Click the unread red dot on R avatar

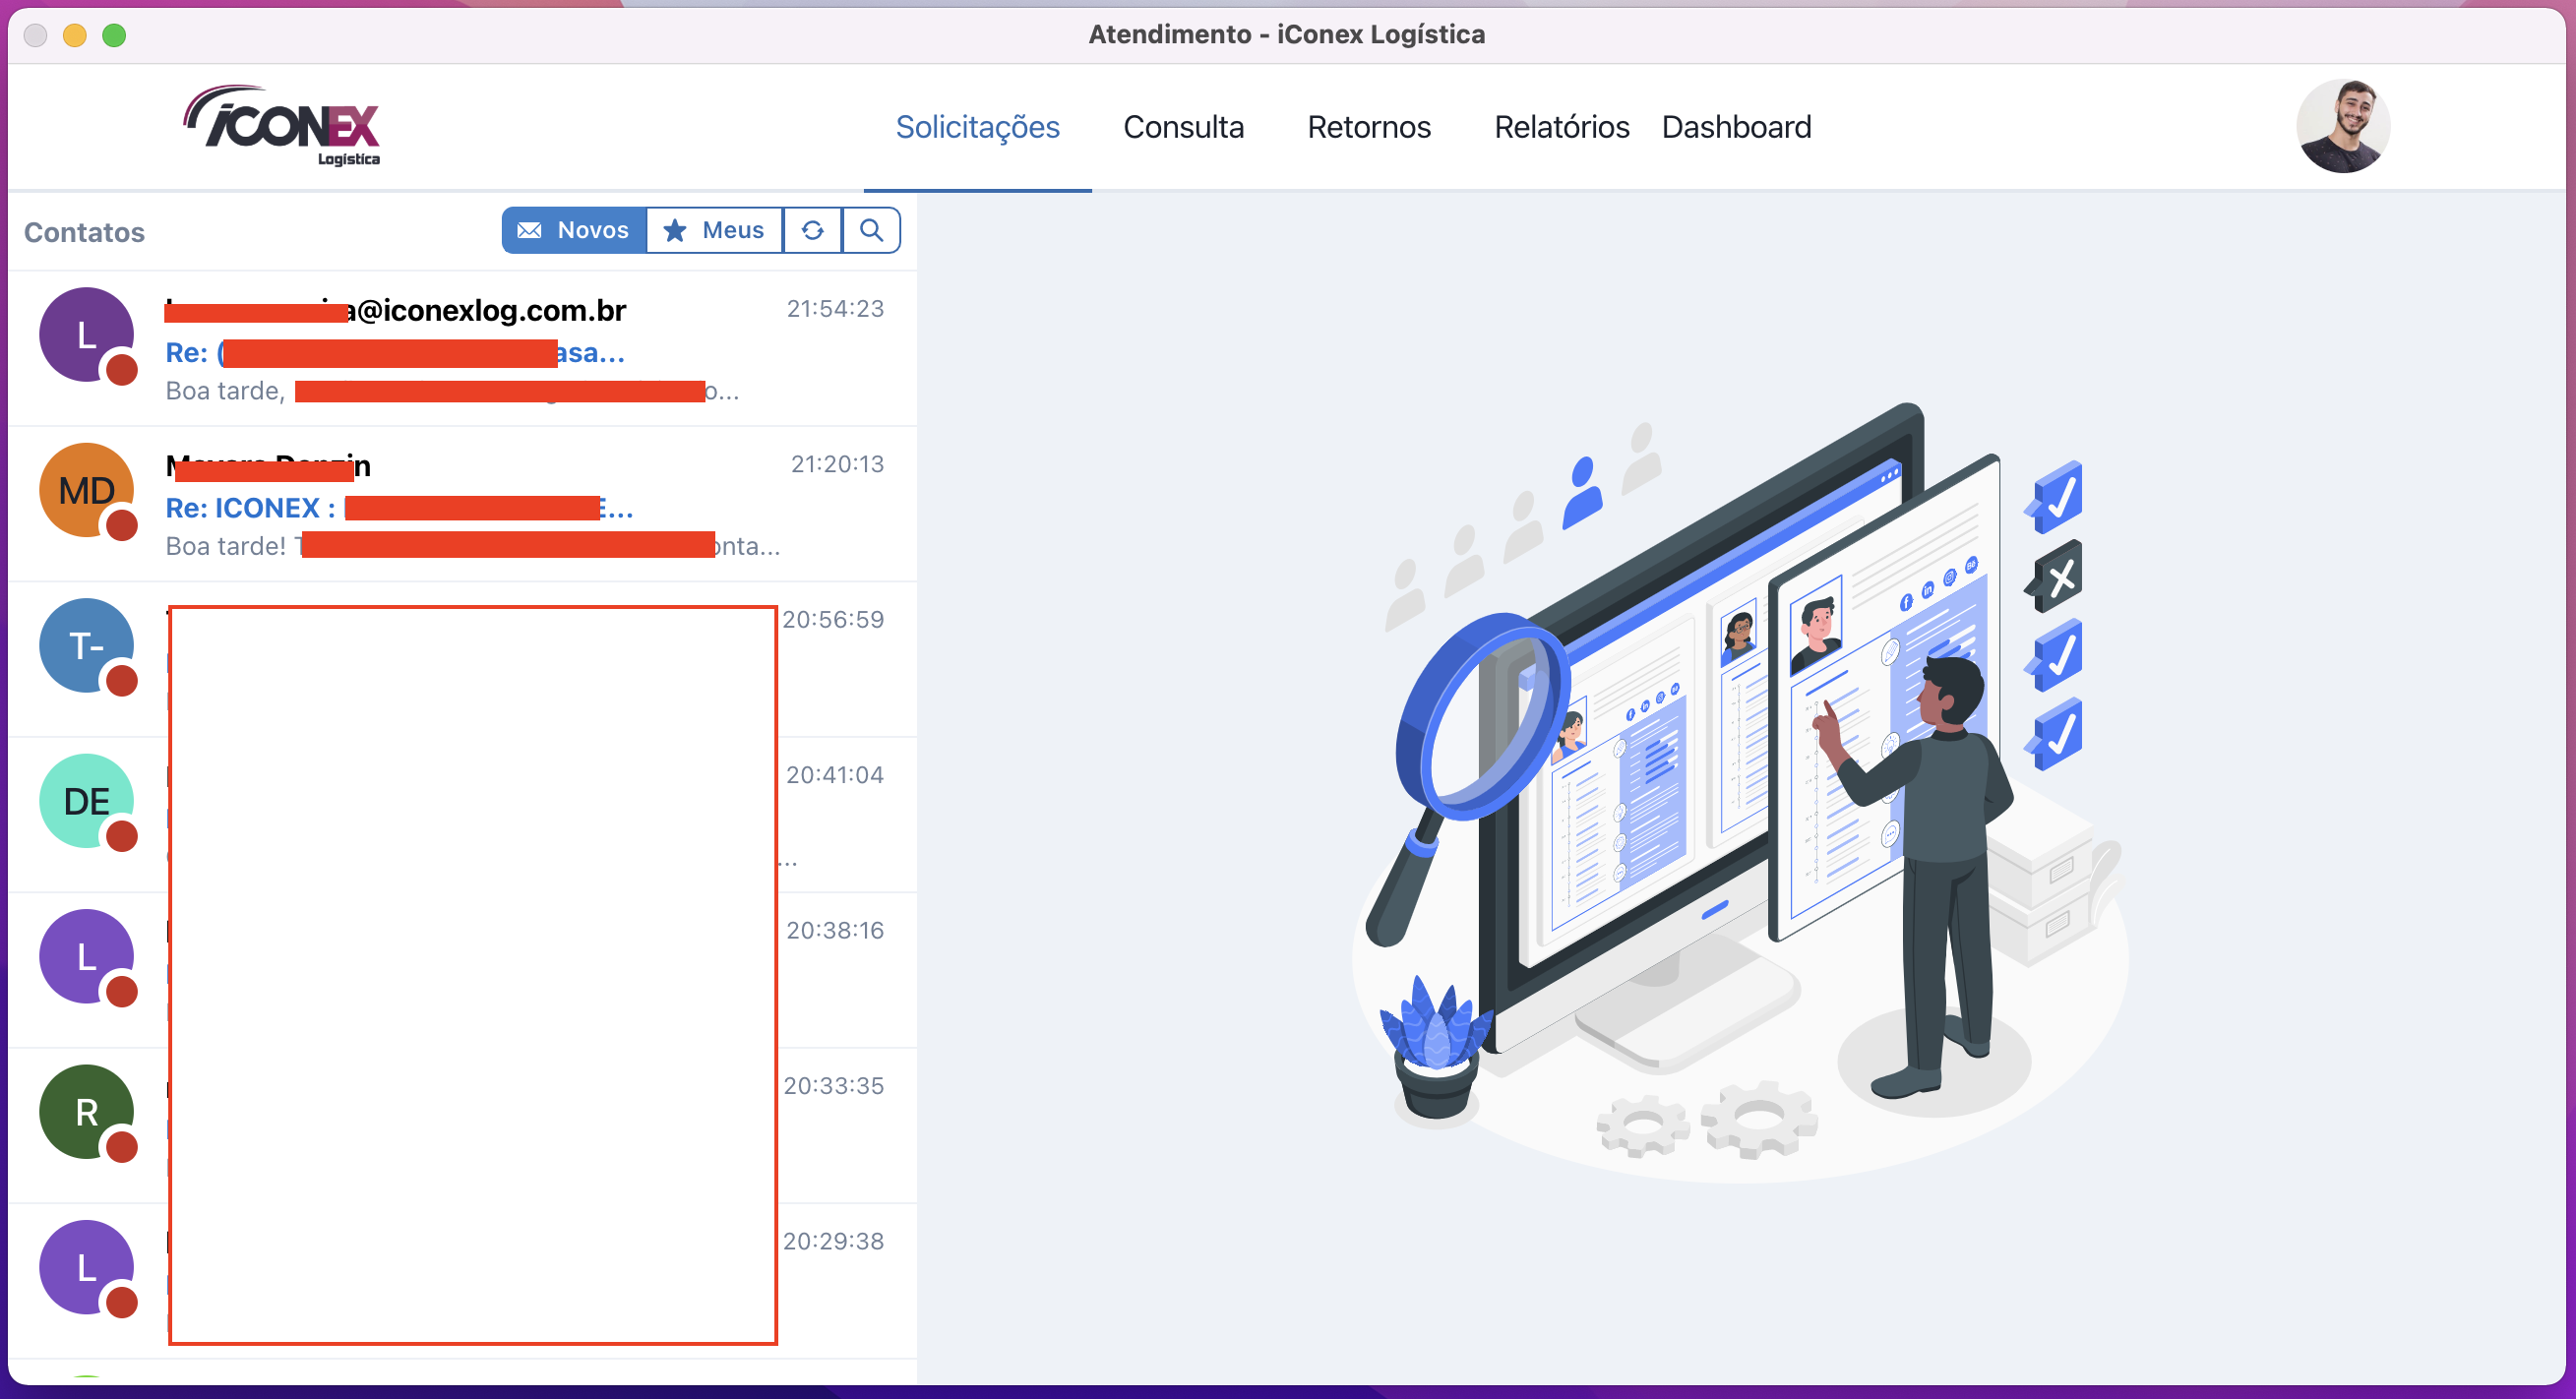[122, 1147]
